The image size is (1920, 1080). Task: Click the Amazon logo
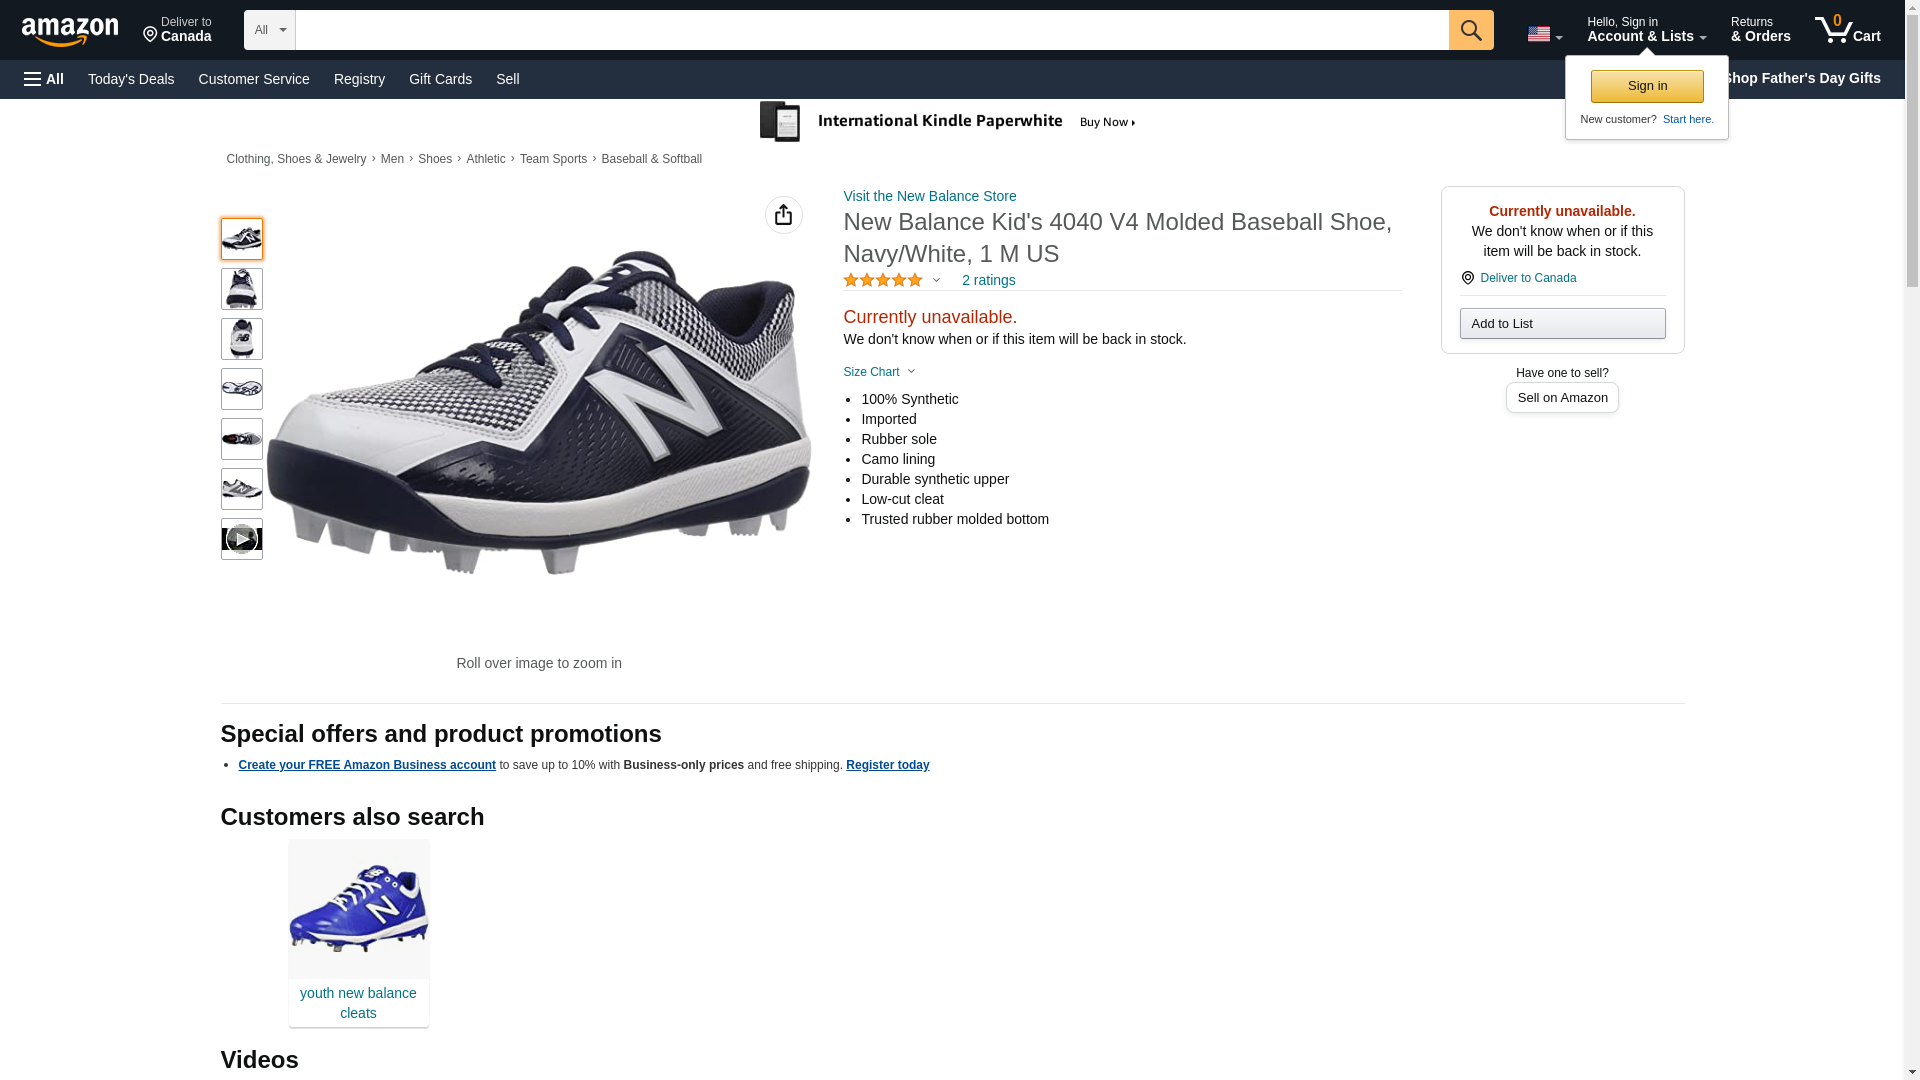coord(70,32)
